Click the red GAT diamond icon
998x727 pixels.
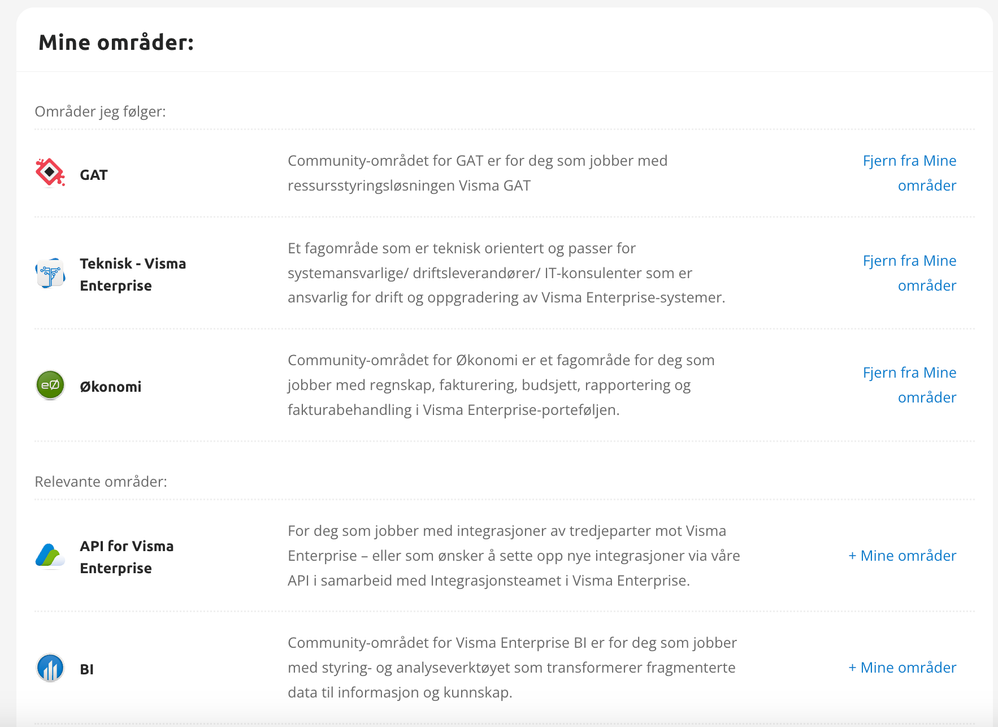(50, 173)
